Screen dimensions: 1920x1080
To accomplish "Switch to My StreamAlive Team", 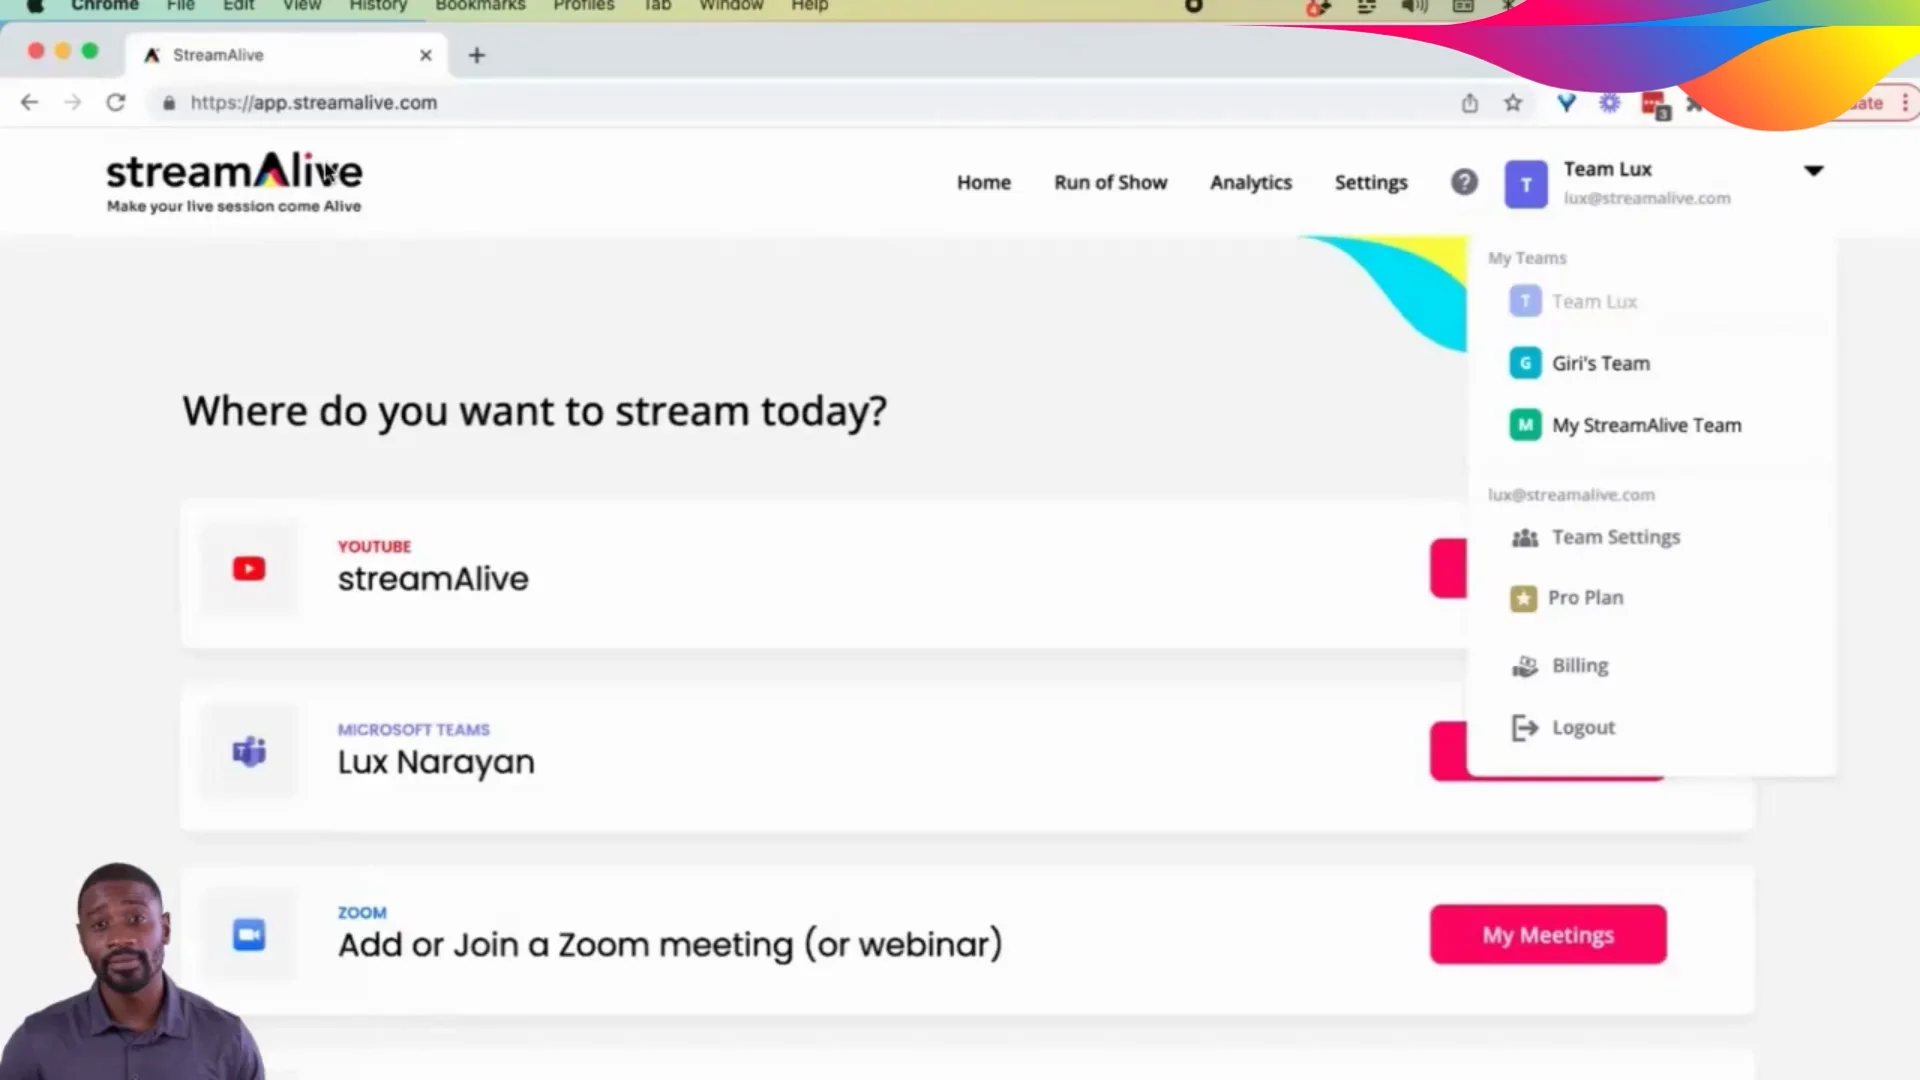I will (1645, 425).
